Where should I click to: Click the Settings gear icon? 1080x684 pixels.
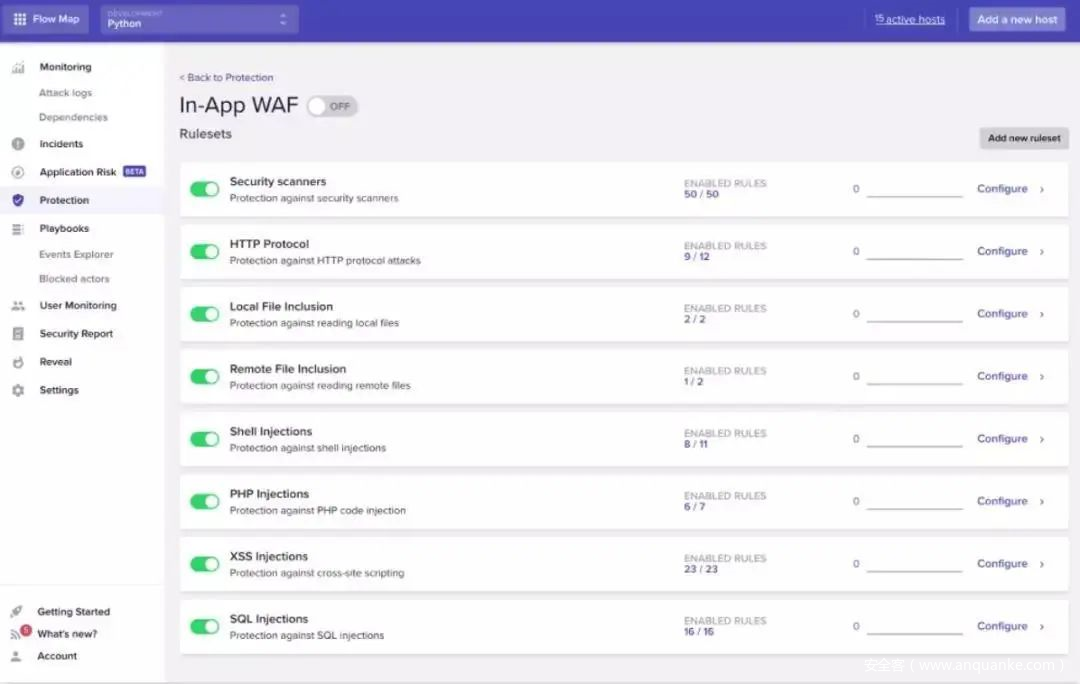click(x=18, y=391)
